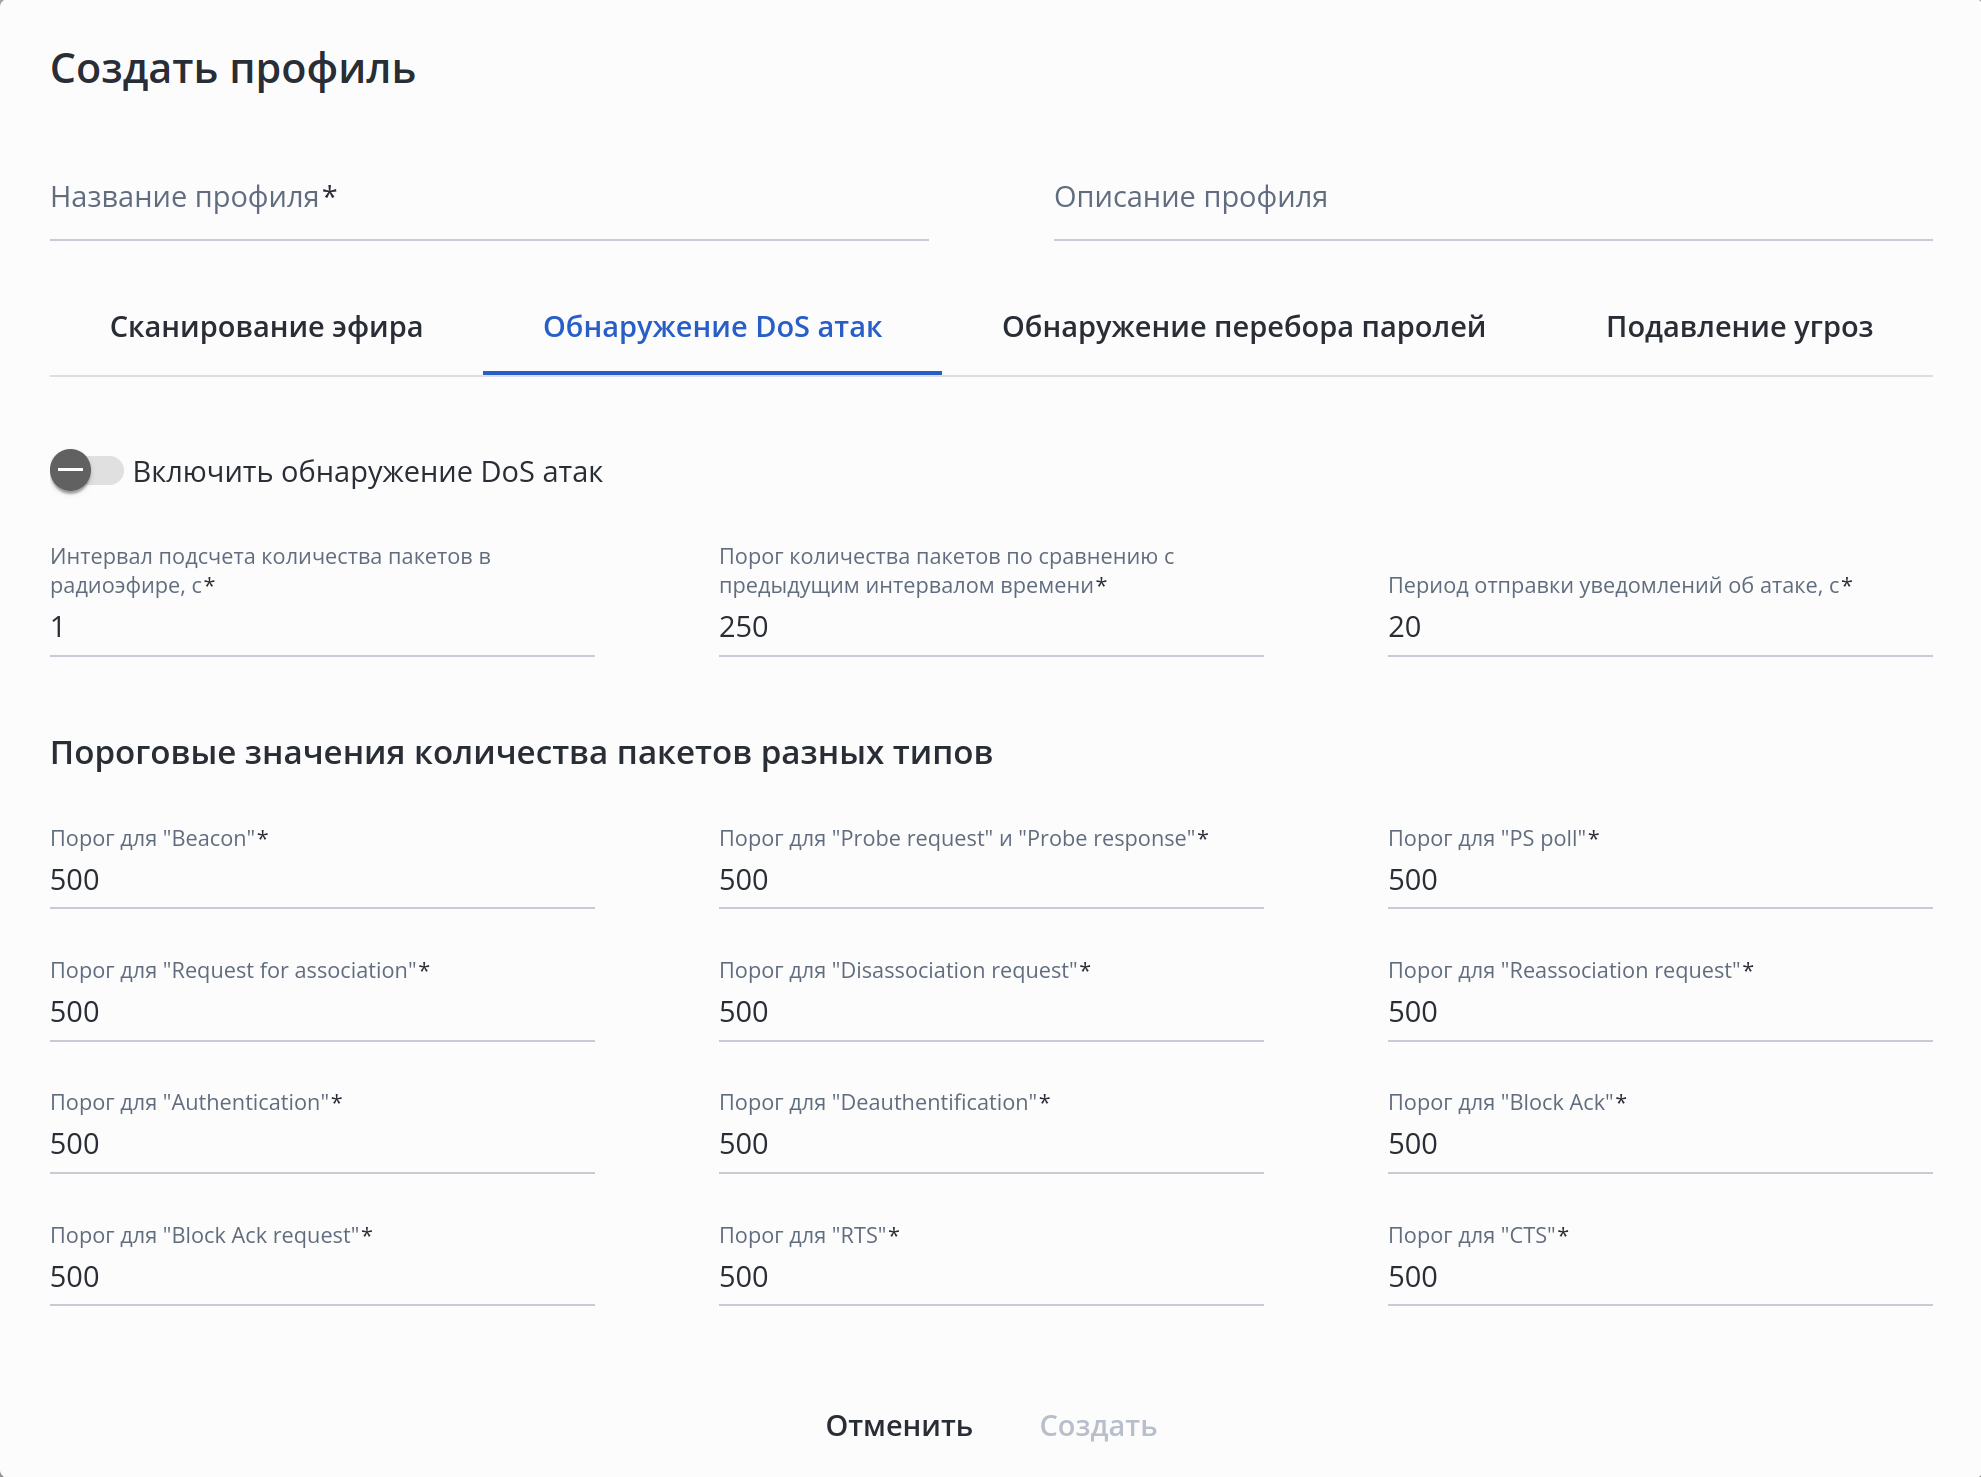Image resolution: width=1981 pixels, height=1477 pixels.
Task: Edit the attack notification period field
Action: pyautogui.click(x=1659, y=627)
